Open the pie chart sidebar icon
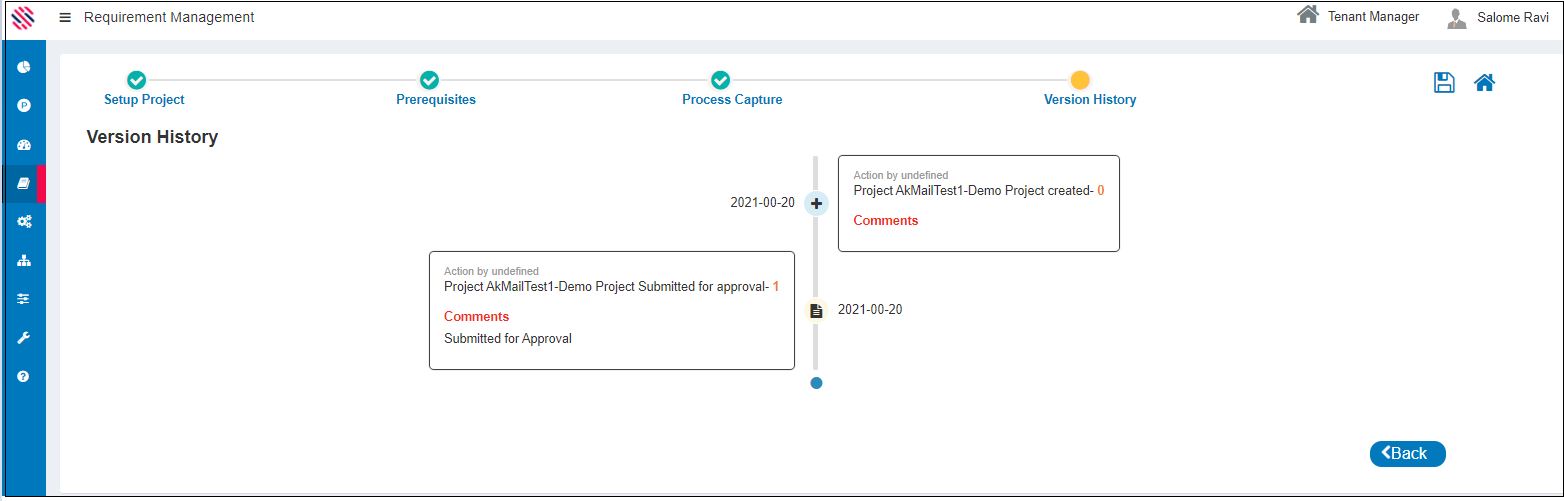Viewport: 1564px width, 501px height. tap(24, 67)
